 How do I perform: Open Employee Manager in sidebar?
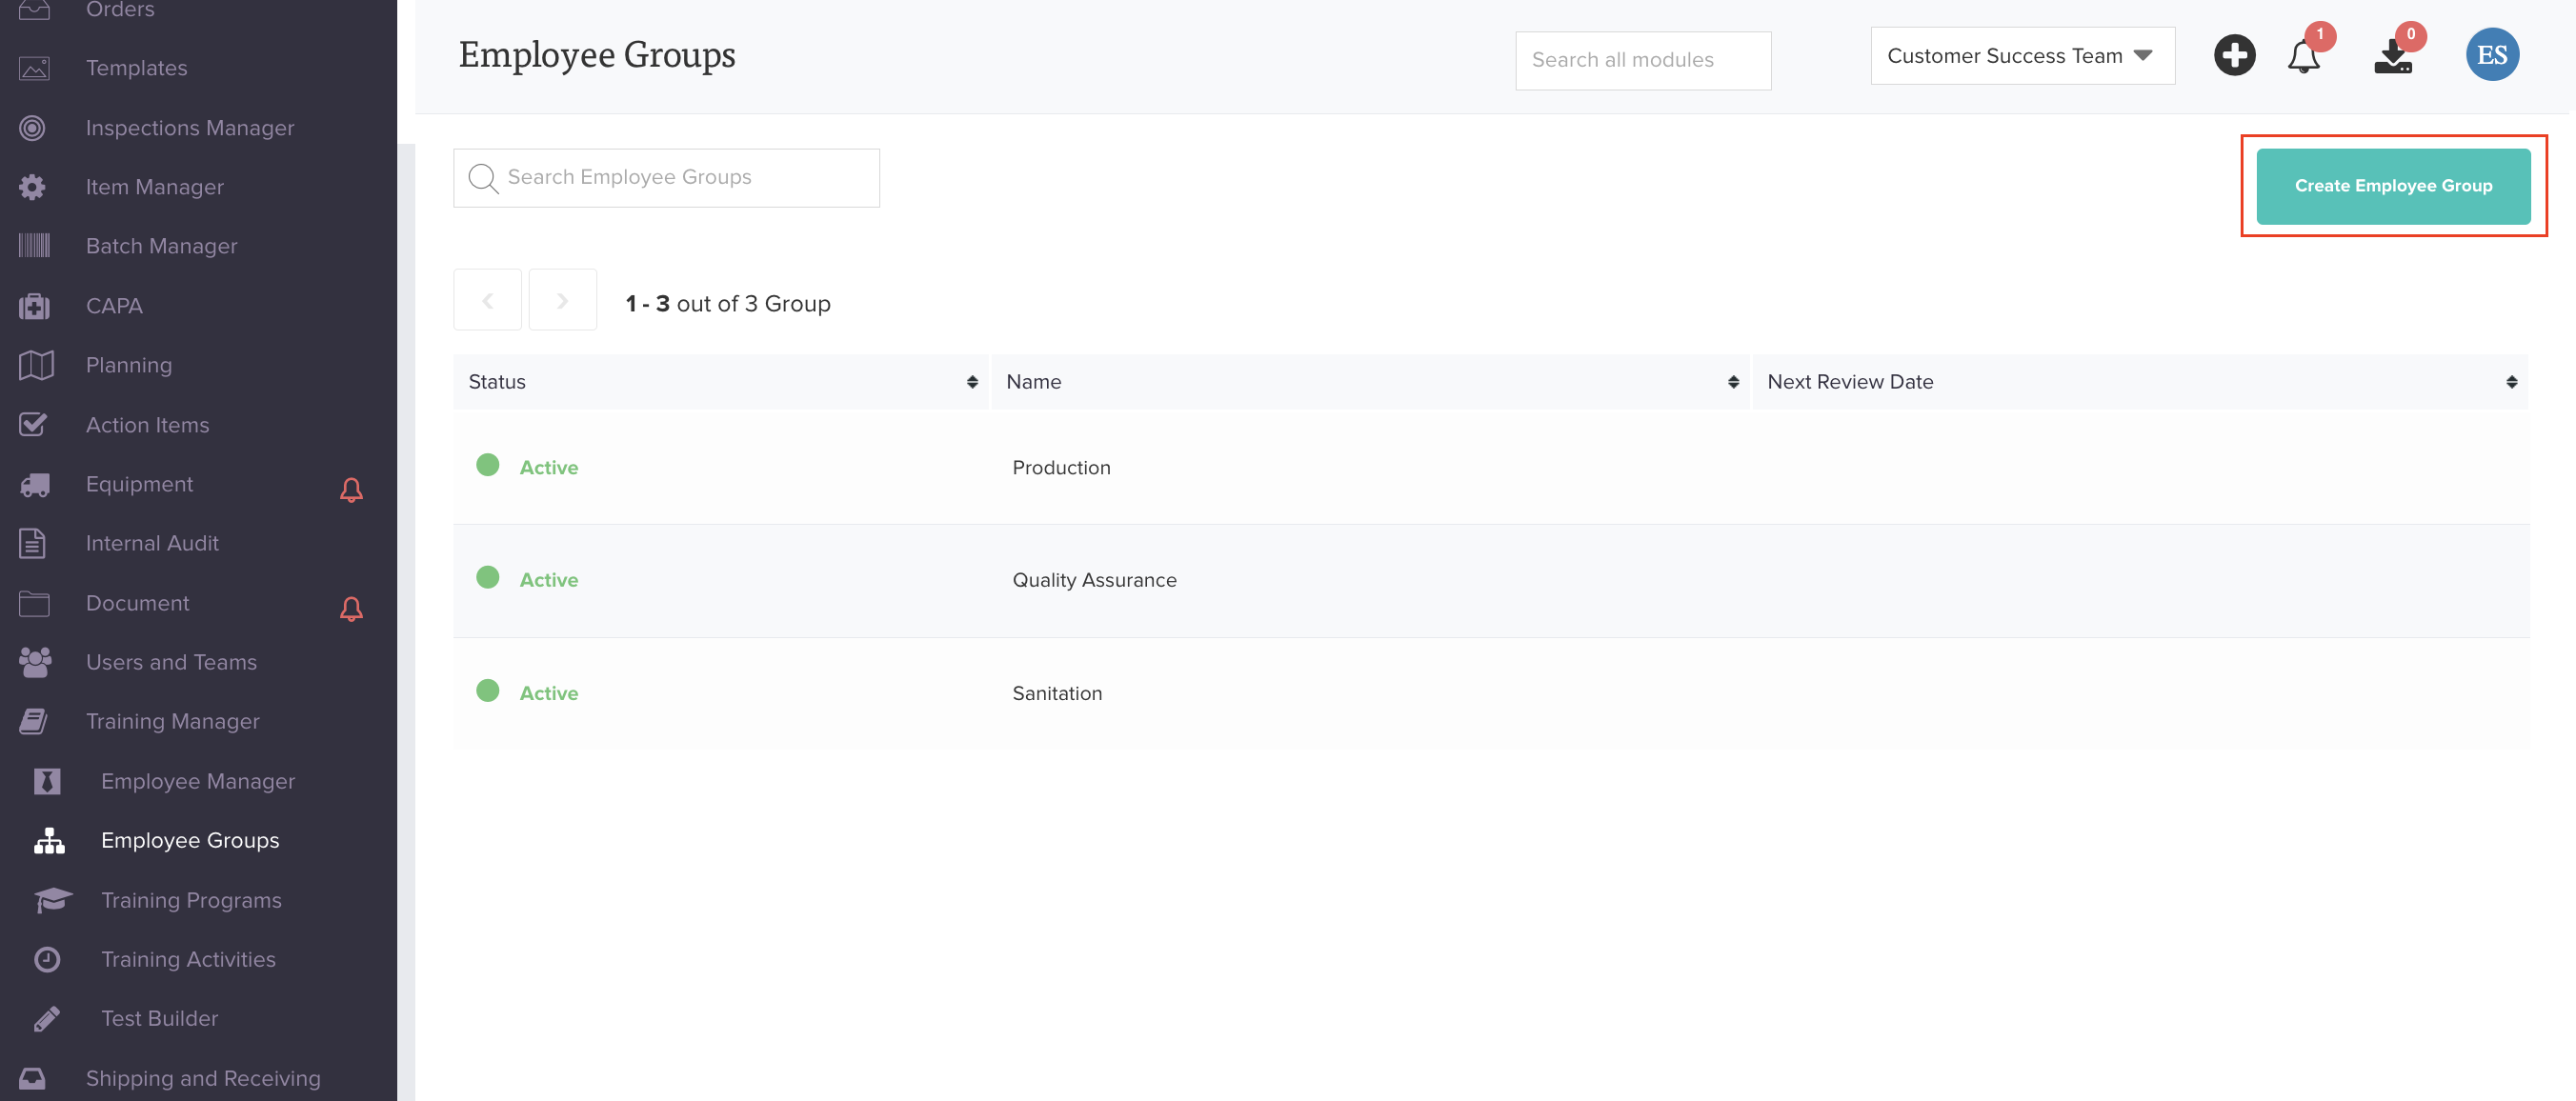(197, 780)
